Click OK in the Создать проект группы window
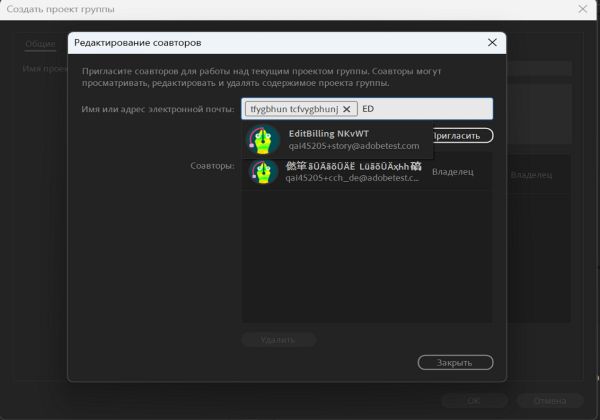600x420 pixels. pyautogui.click(x=474, y=400)
